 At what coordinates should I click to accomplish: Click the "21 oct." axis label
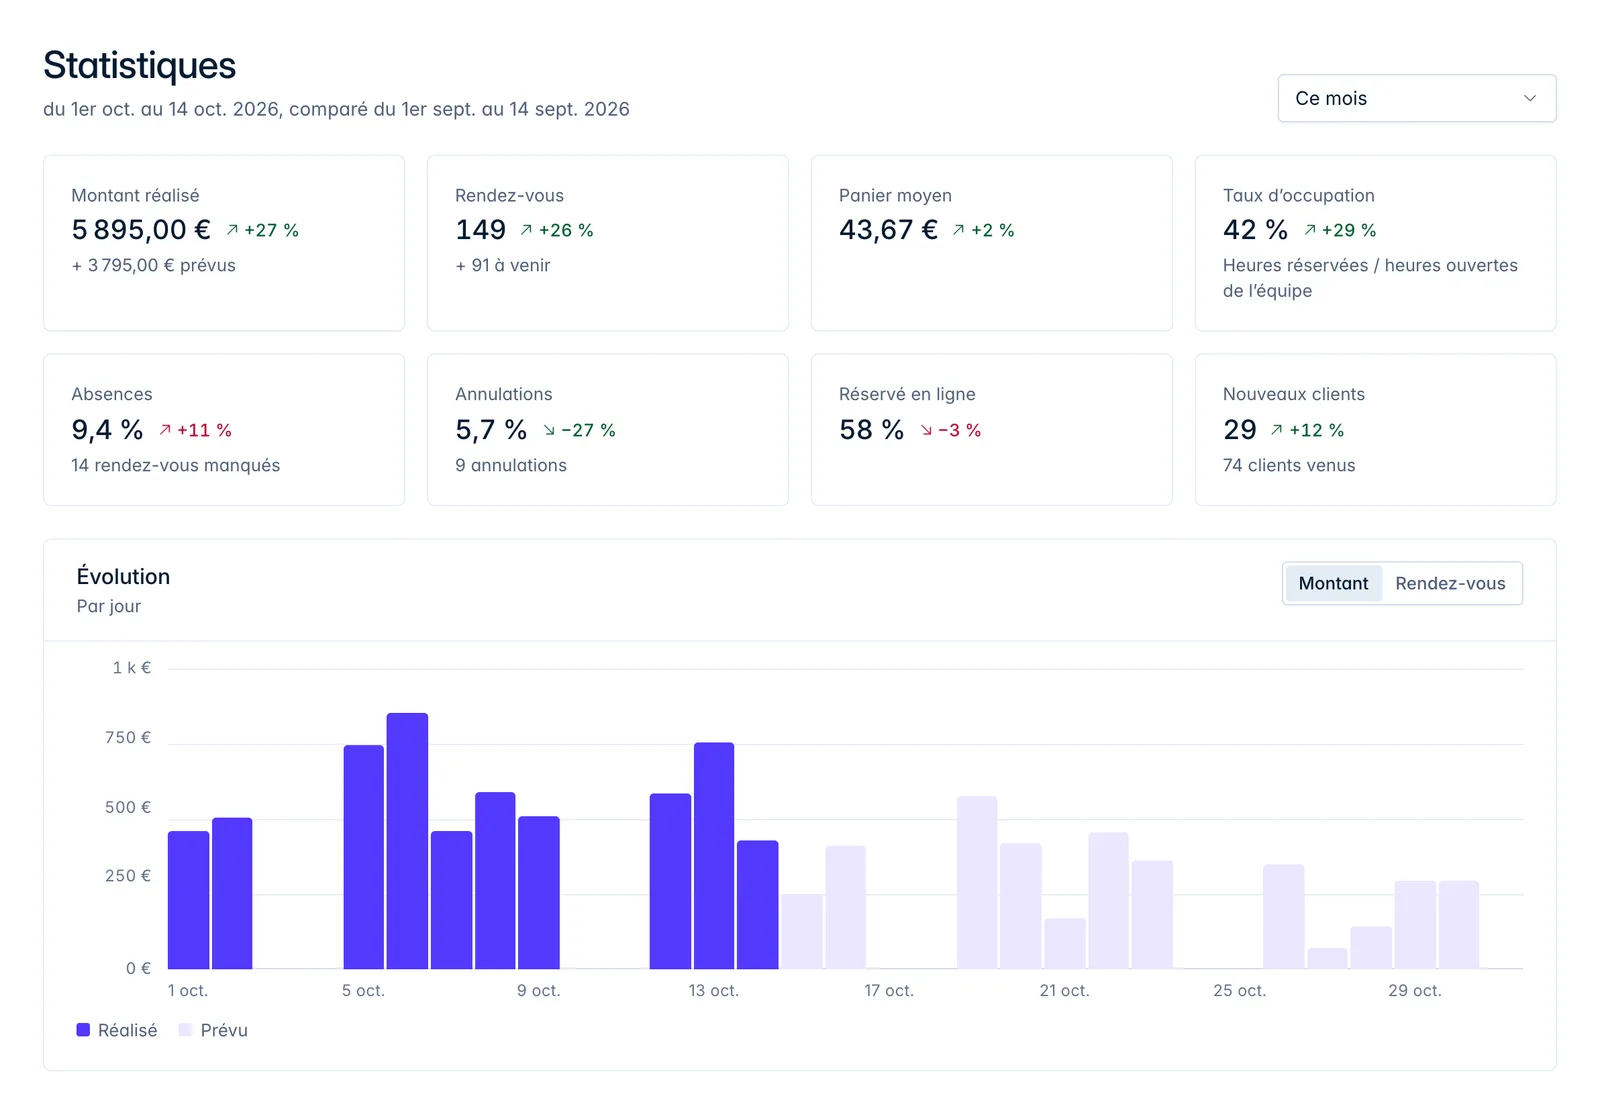1064,990
